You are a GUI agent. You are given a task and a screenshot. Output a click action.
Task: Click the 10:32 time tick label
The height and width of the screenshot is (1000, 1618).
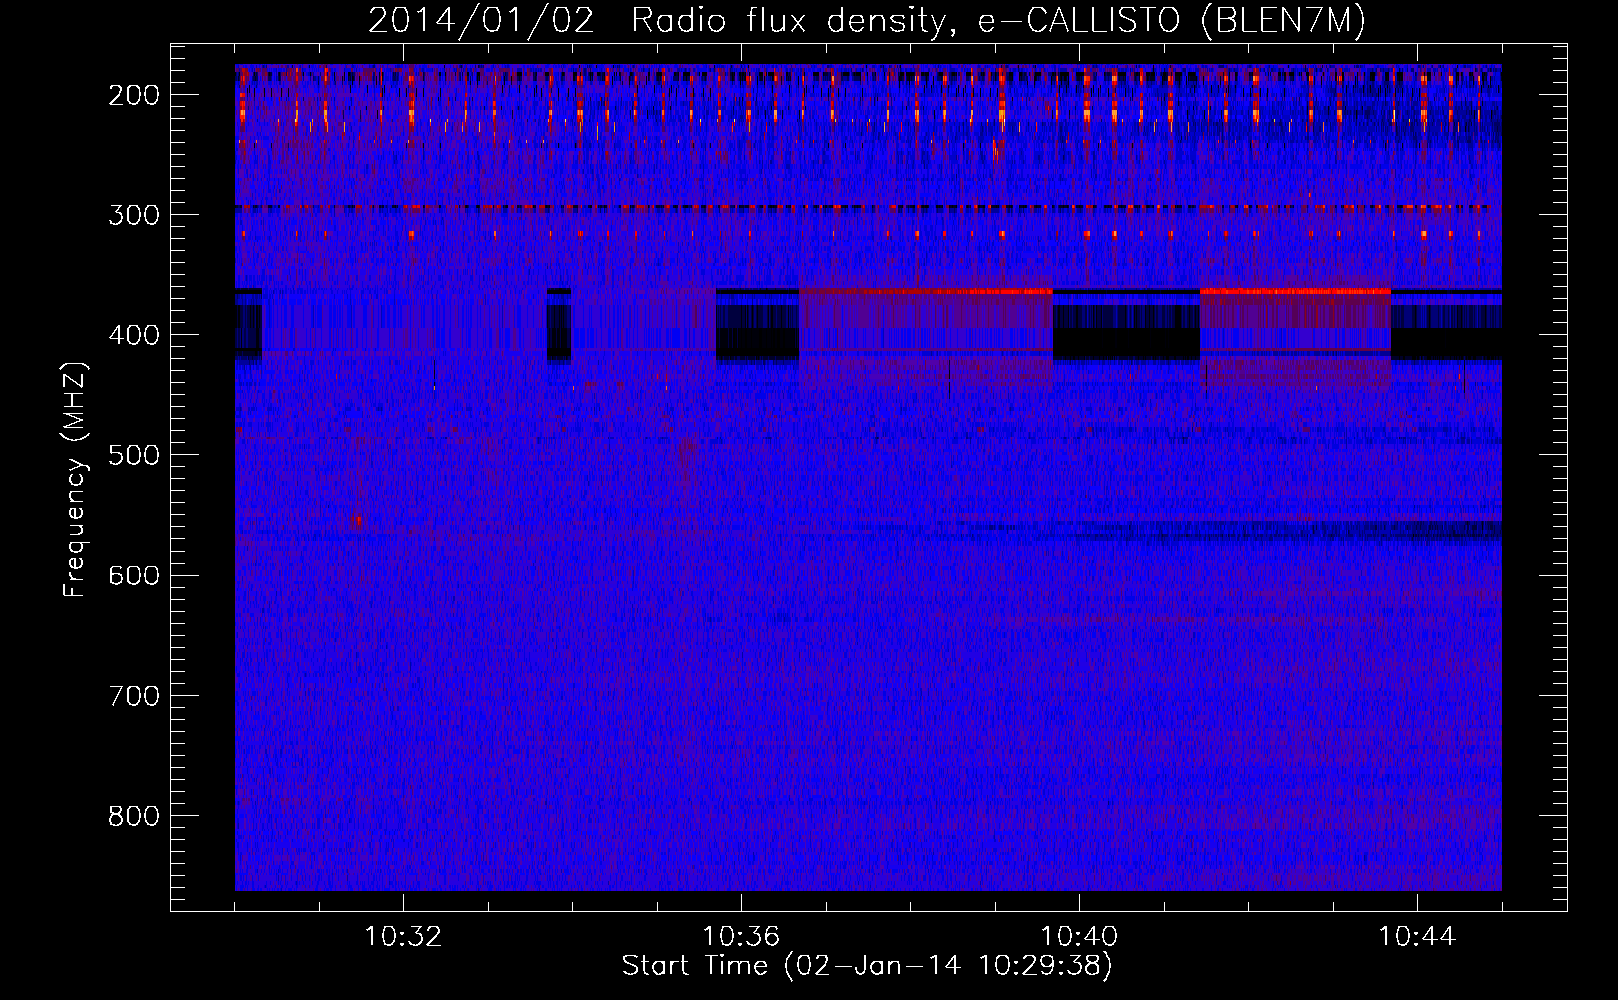403,937
